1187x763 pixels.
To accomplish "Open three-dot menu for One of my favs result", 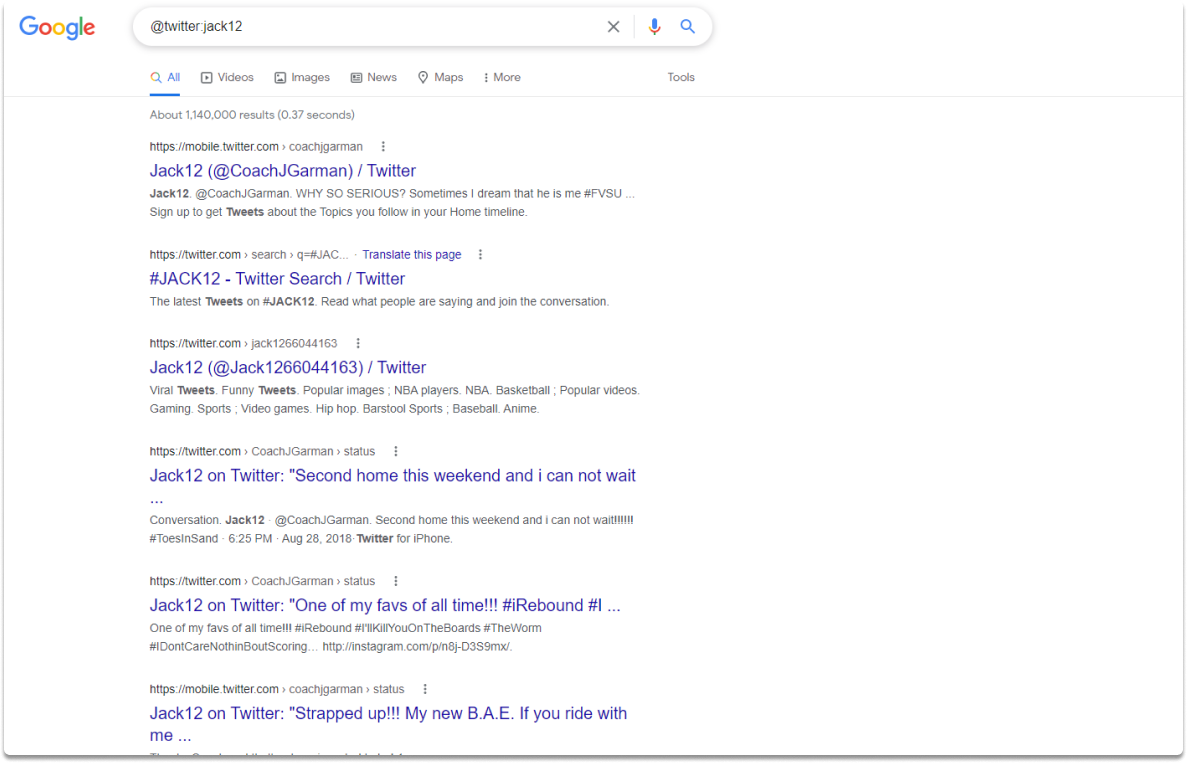I will (395, 581).
